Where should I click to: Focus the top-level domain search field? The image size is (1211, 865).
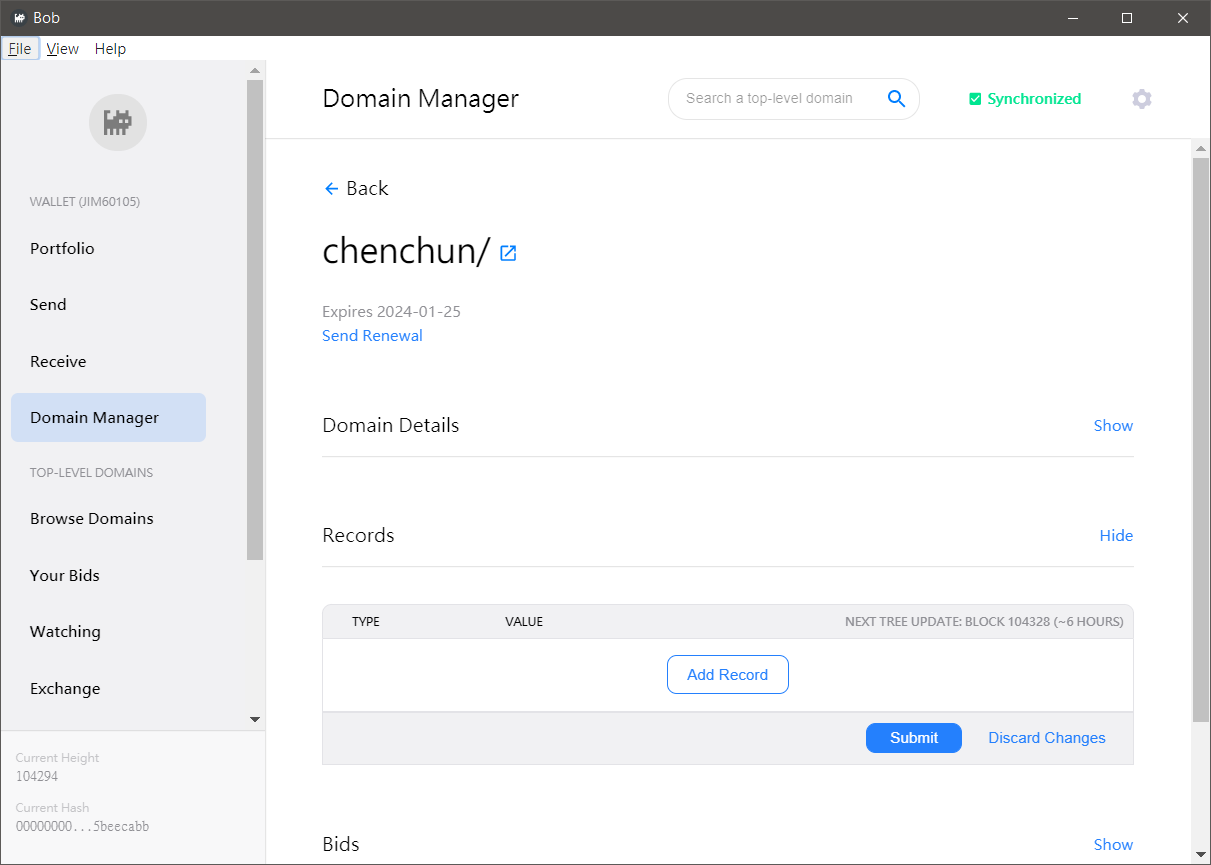click(770, 99)
